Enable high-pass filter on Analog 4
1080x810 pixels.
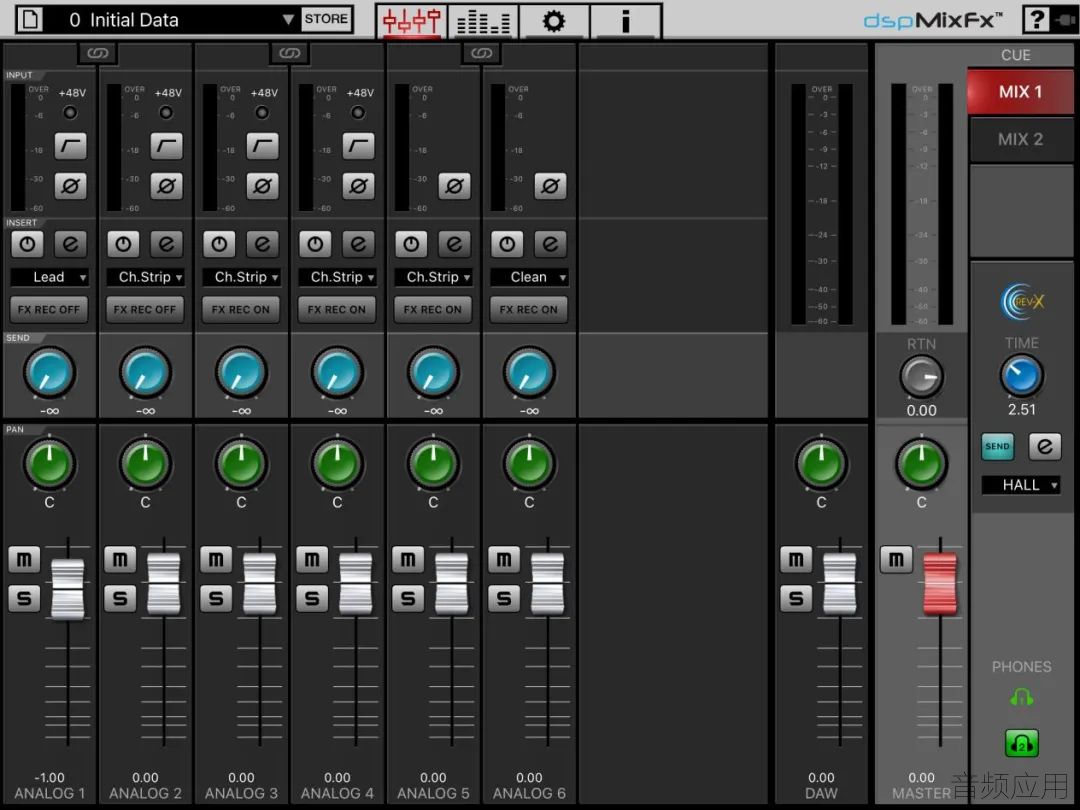click(358, 146)
